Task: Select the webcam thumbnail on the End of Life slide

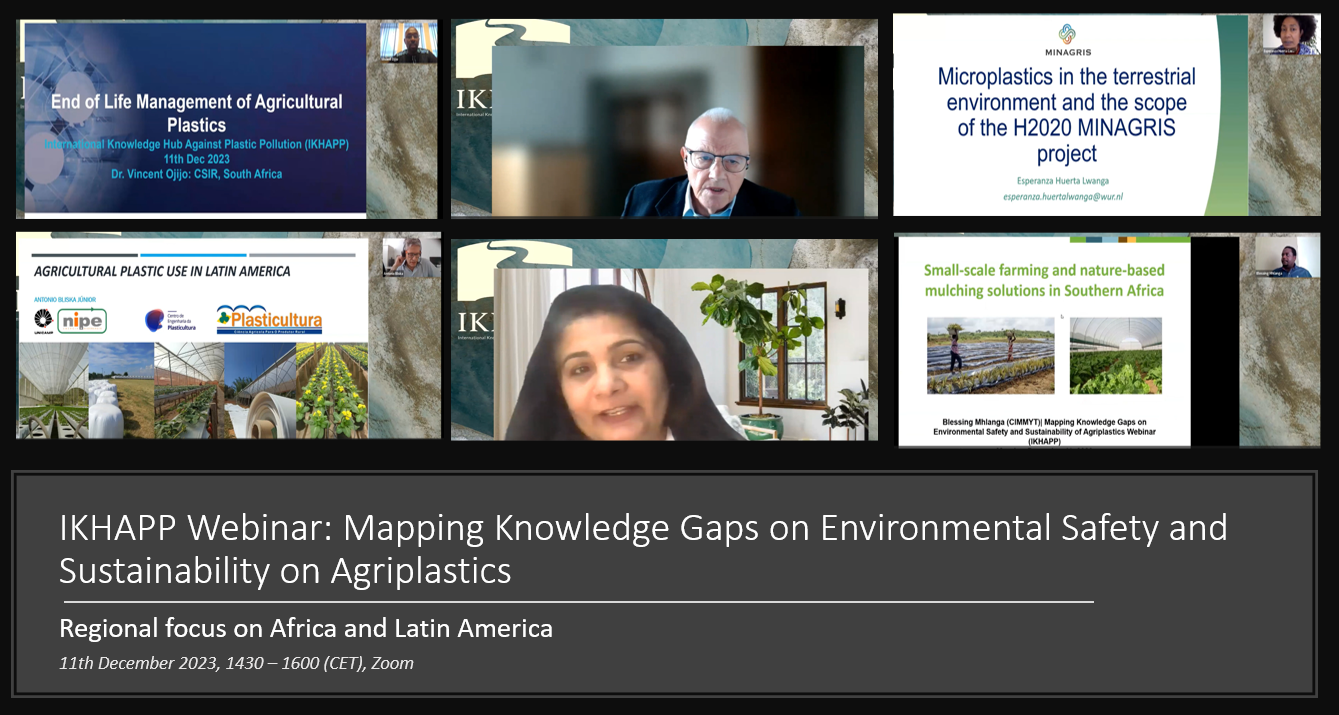Action: click(408, 43)
